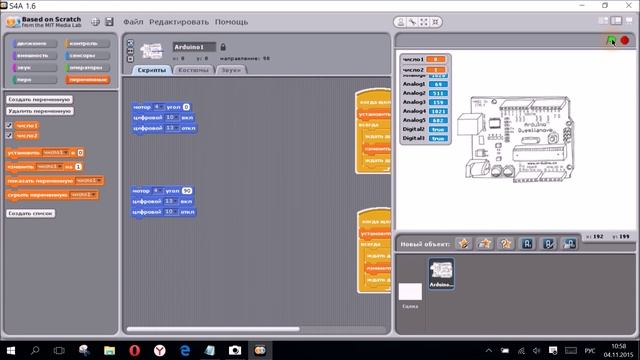Open the переменные blocks category
640x360 pixels.
pos(87,80)
